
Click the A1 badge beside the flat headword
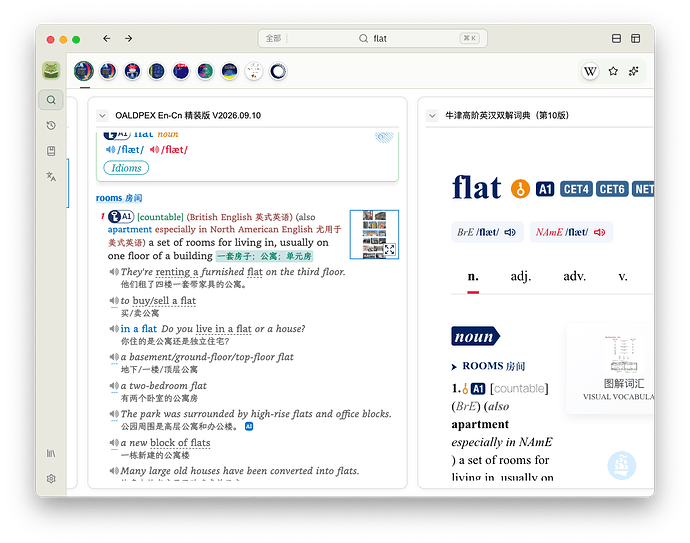coord(545,189)
